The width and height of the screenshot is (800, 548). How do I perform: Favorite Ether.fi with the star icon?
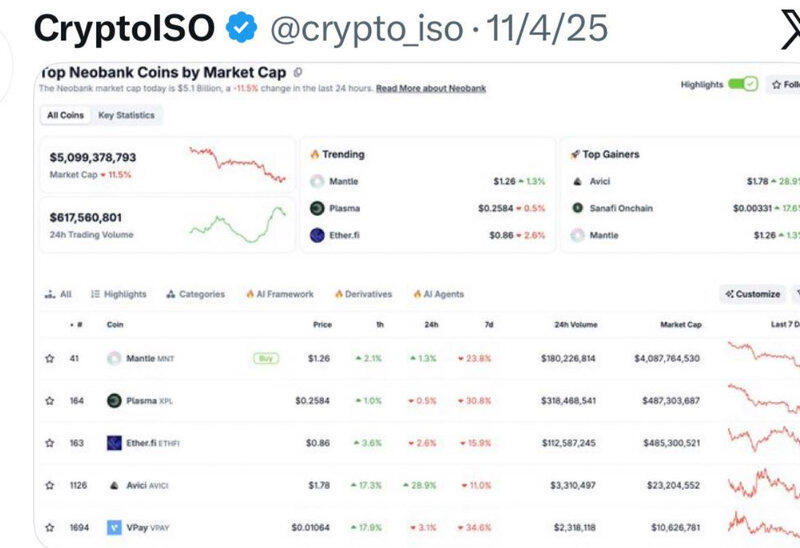click(49, 443)
